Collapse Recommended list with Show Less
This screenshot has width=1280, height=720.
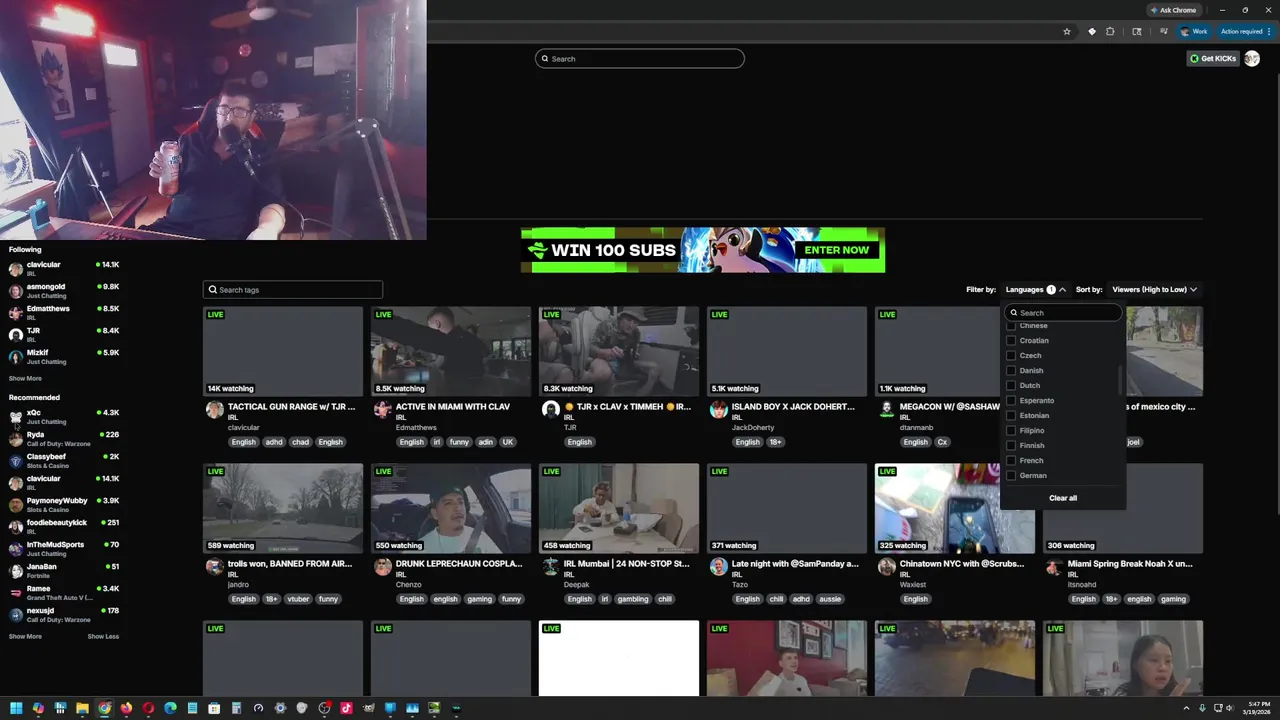103,636
